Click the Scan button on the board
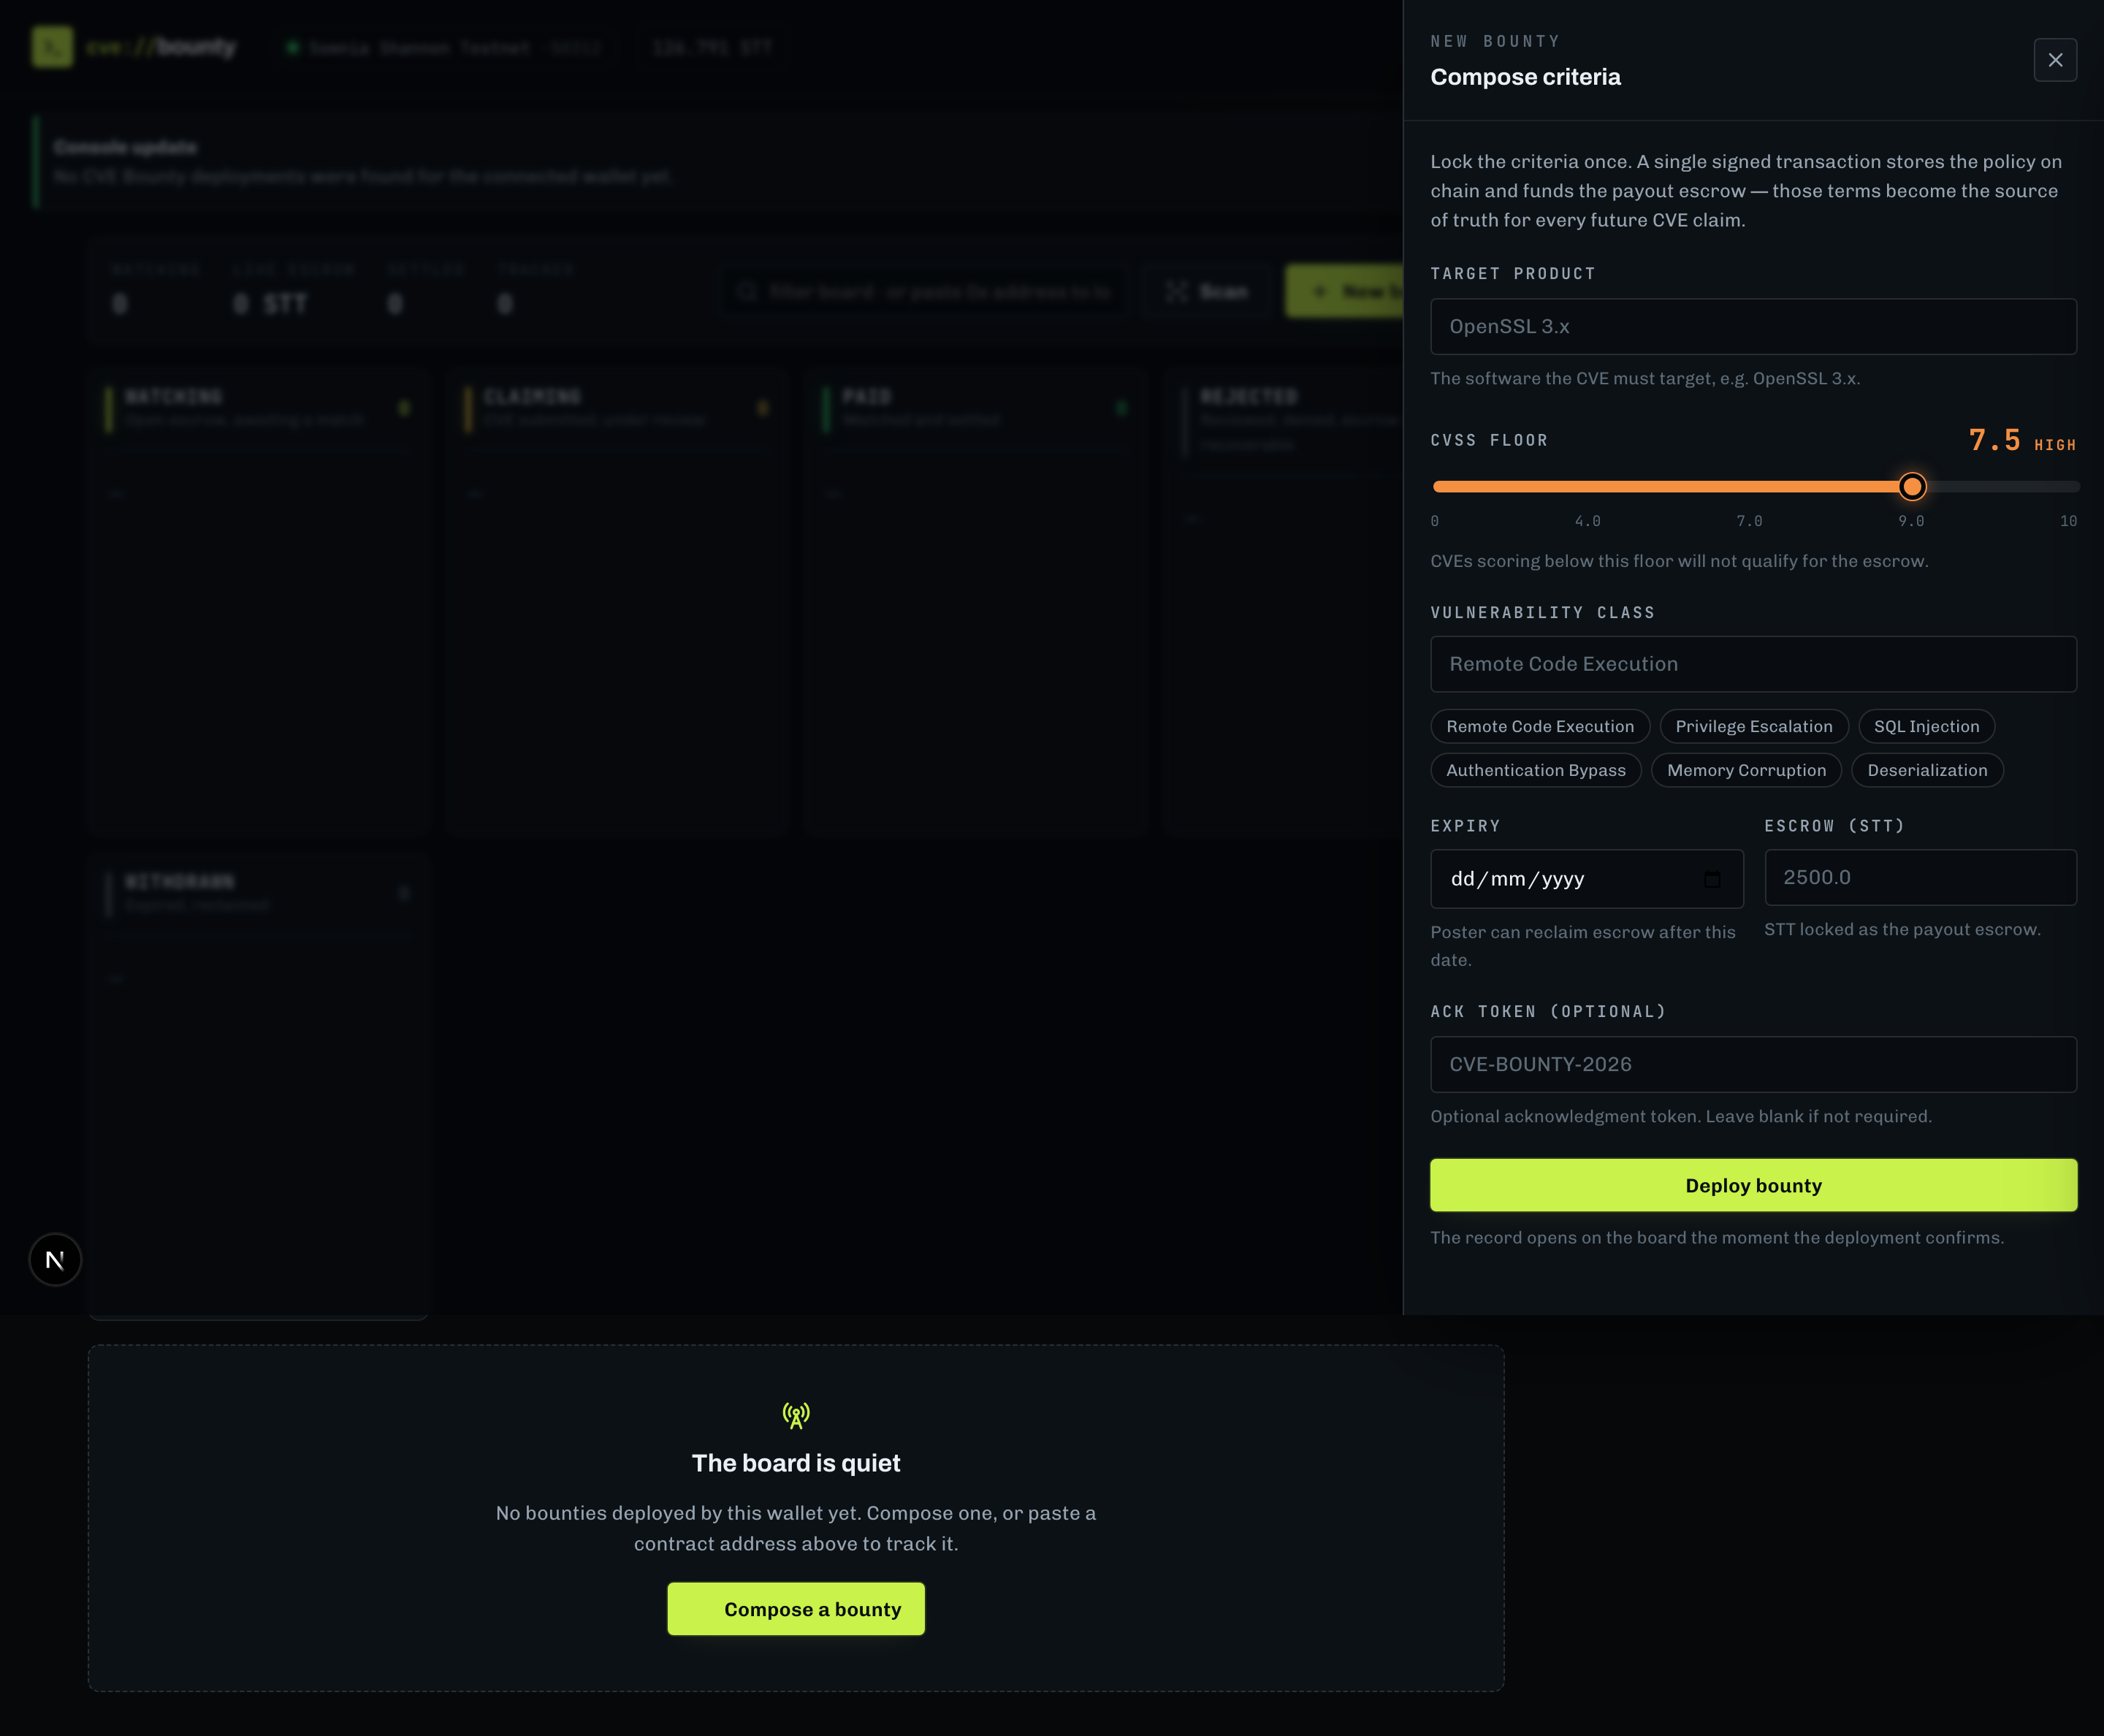The width and height of the screenshot is (2104, 1736). coord(1206,291)
